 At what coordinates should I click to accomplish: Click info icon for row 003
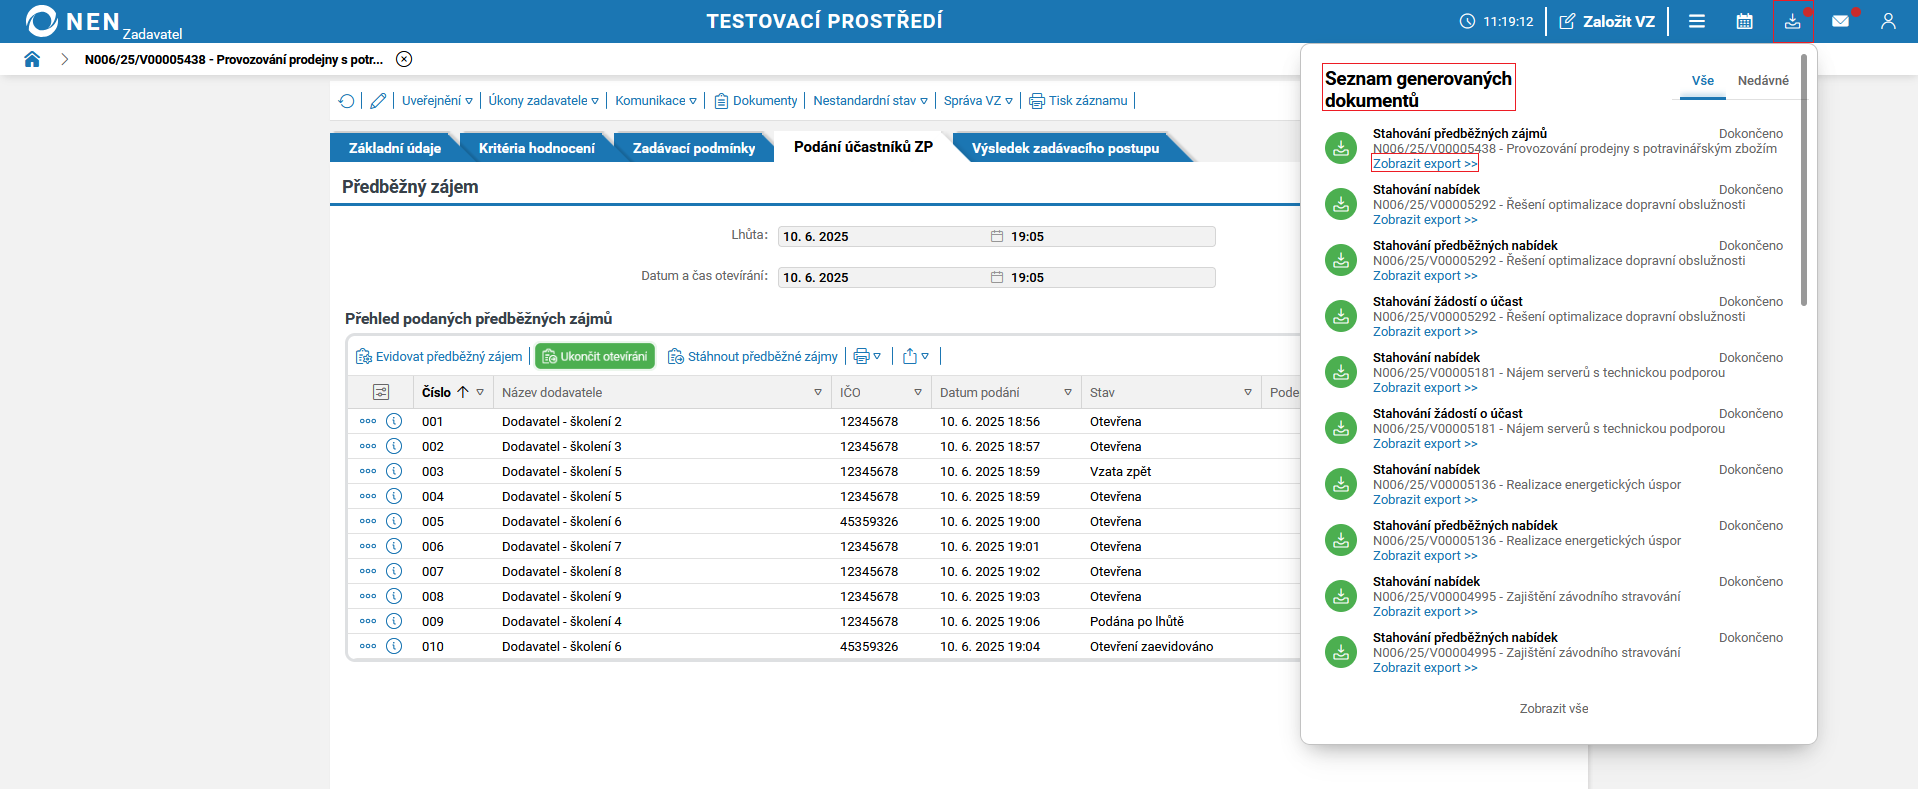click(x=394, y=471)
